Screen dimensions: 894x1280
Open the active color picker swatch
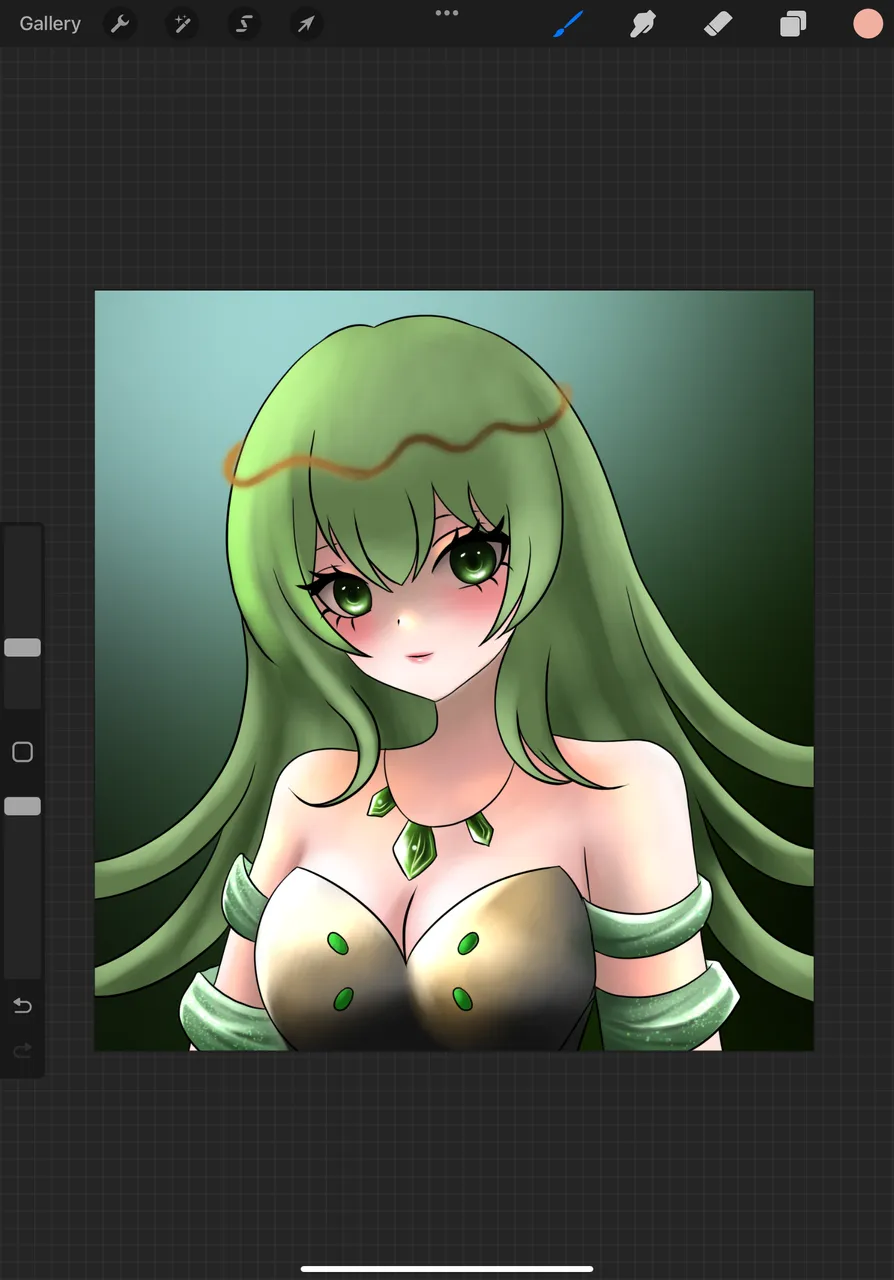(x=868, y=24)
